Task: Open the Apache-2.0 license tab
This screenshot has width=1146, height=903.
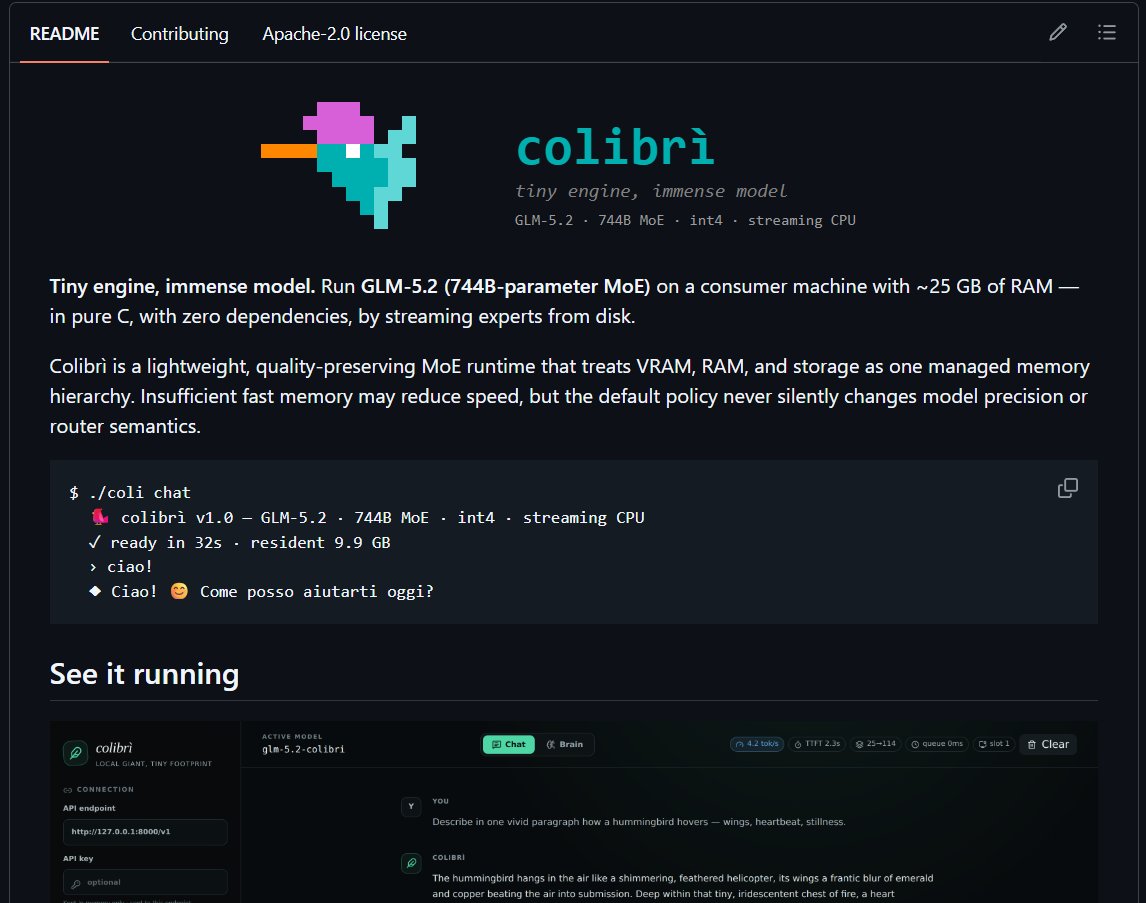Action: click(334, 34)
